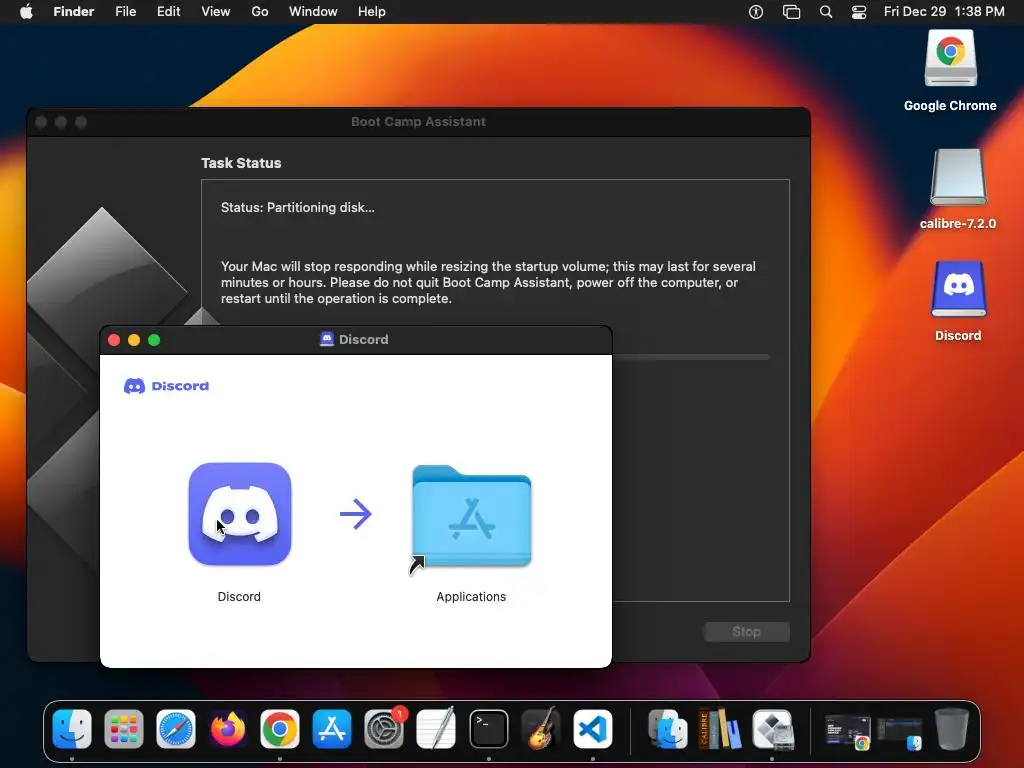
Task: Open Spotlight search in menu bar
Action: [x=825, y=12]
